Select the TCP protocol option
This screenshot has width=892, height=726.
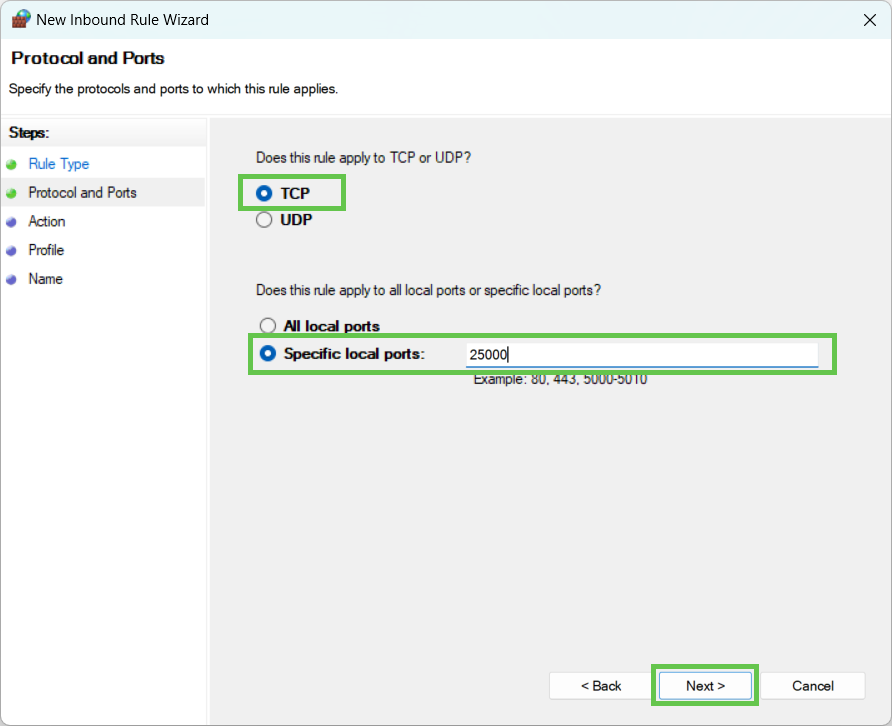[283, 193]
